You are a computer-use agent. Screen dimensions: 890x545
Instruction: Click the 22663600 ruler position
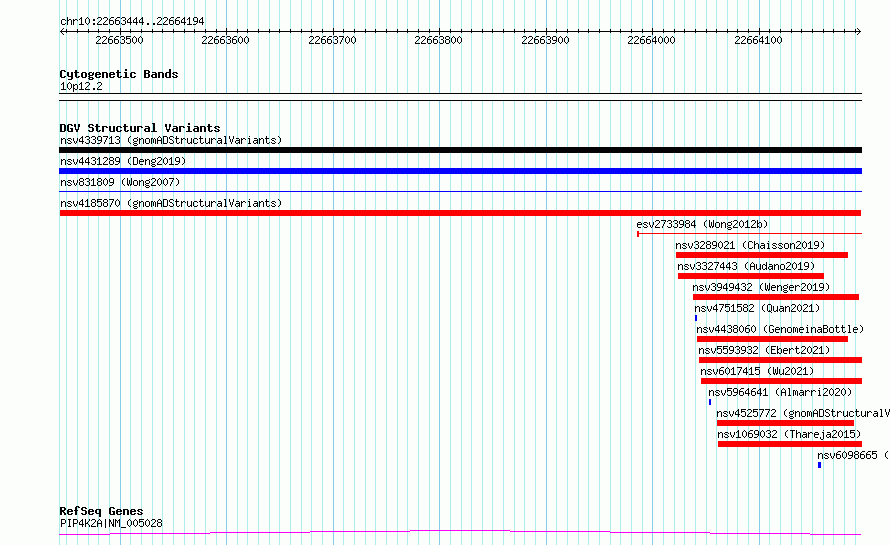(225, 40)
